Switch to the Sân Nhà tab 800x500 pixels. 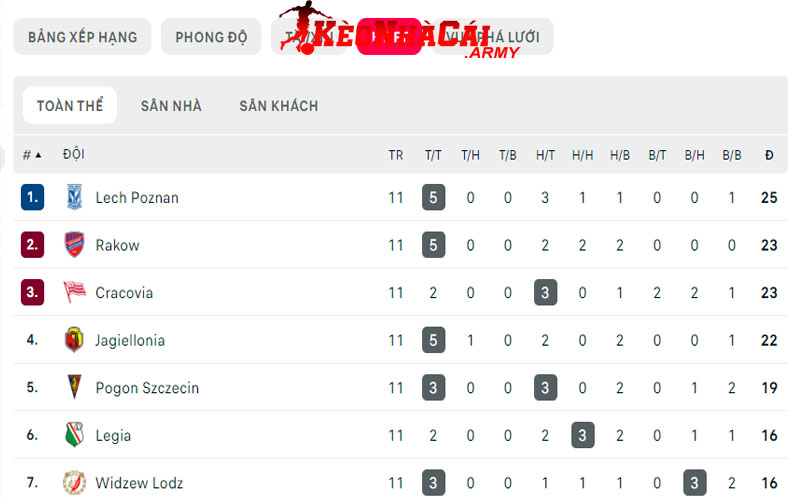point(171,106)
